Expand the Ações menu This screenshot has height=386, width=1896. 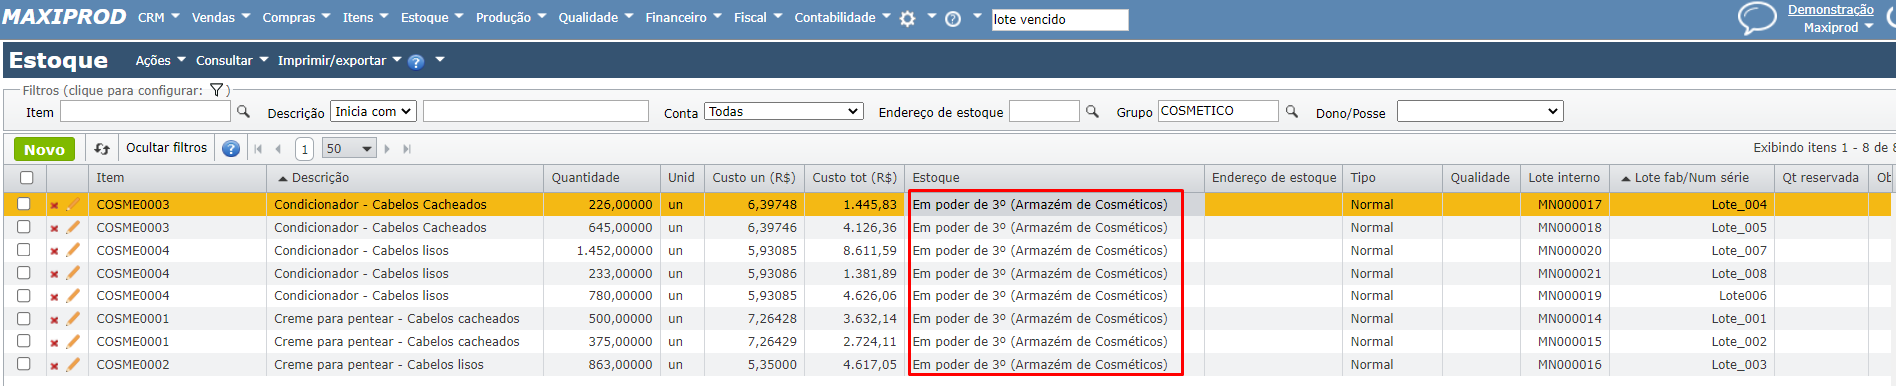tap(160, 61)
